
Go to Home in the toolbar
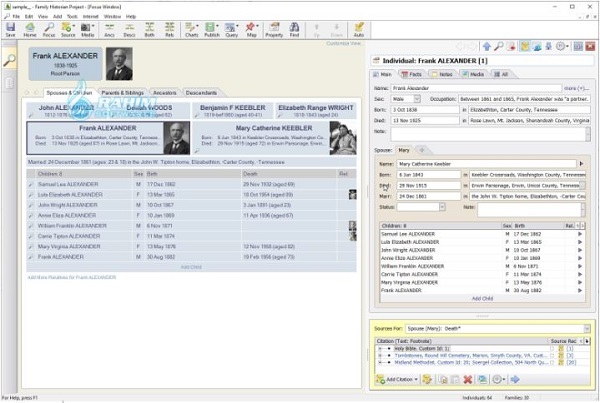click(29, 29)
